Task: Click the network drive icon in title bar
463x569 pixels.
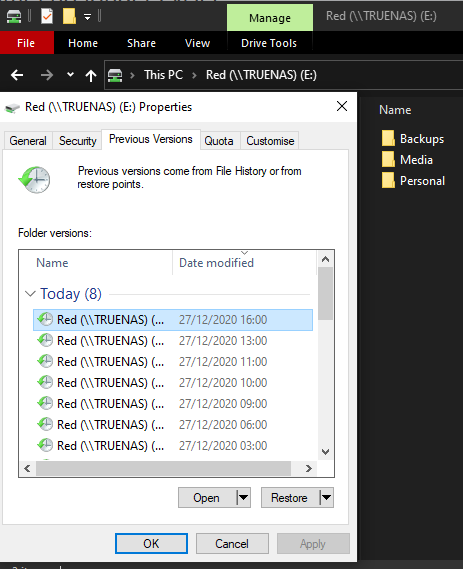Action: point(14,16)
